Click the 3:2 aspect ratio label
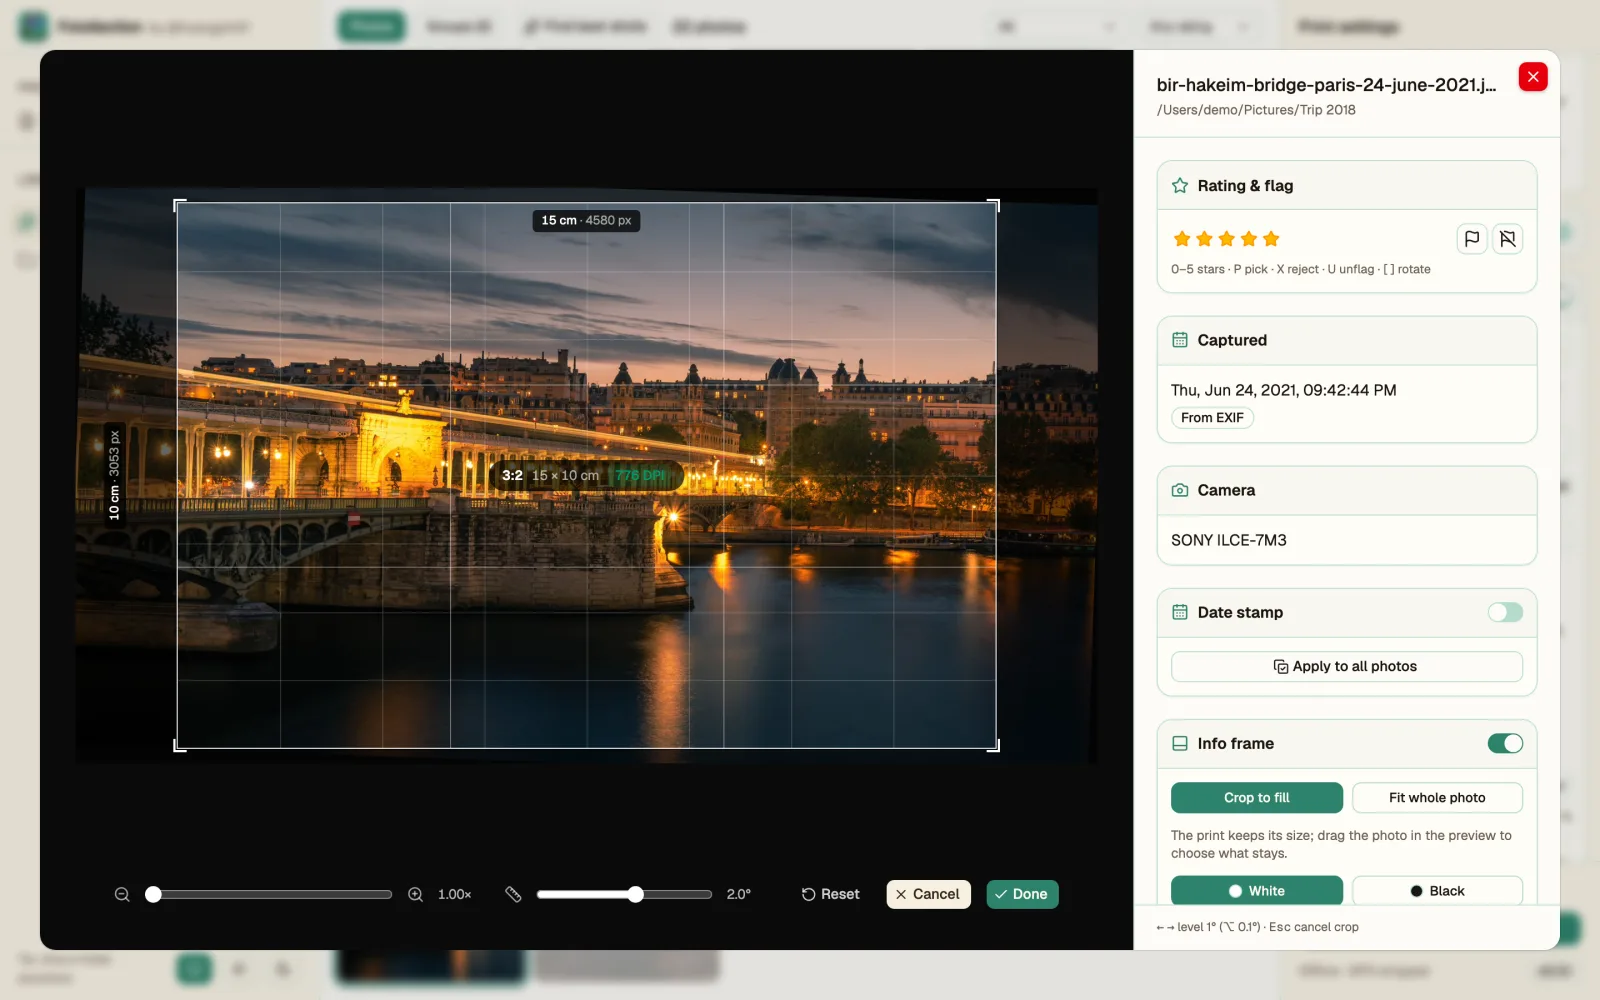 pyautogui.click(x=512, y=475)
